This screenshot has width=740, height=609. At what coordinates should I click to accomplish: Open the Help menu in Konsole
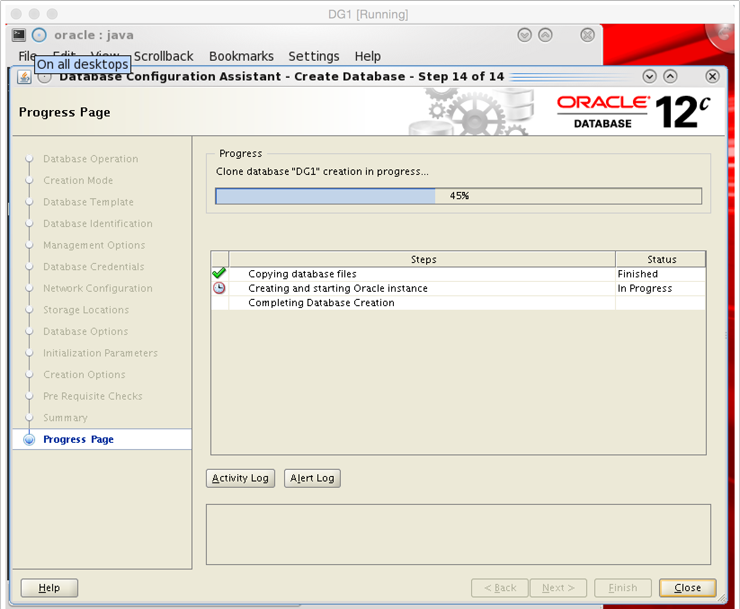(368, 56)
